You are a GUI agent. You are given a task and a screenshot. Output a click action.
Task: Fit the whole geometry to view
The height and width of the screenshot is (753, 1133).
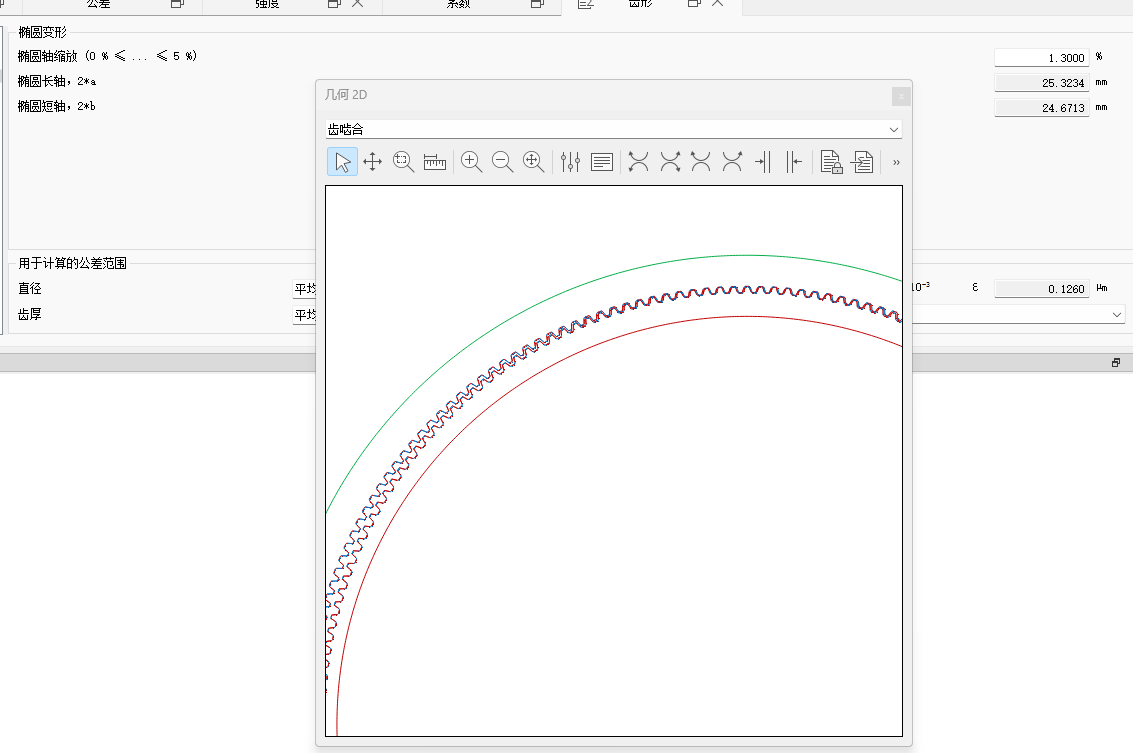pos(533,161)
